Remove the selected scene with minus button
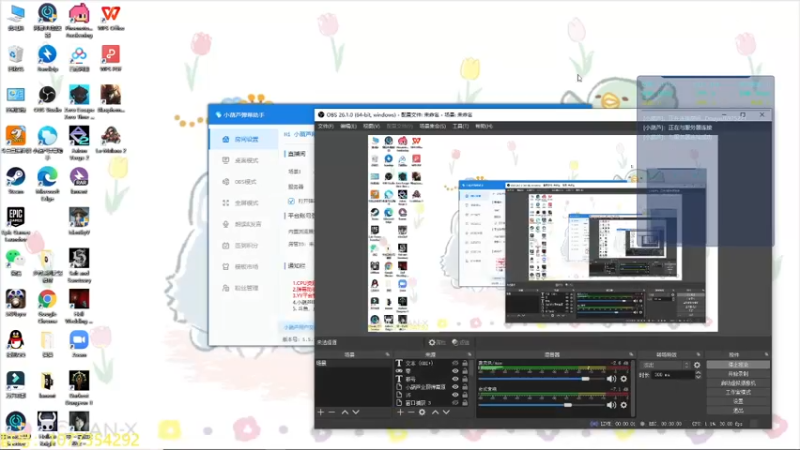 pos(332,412)
